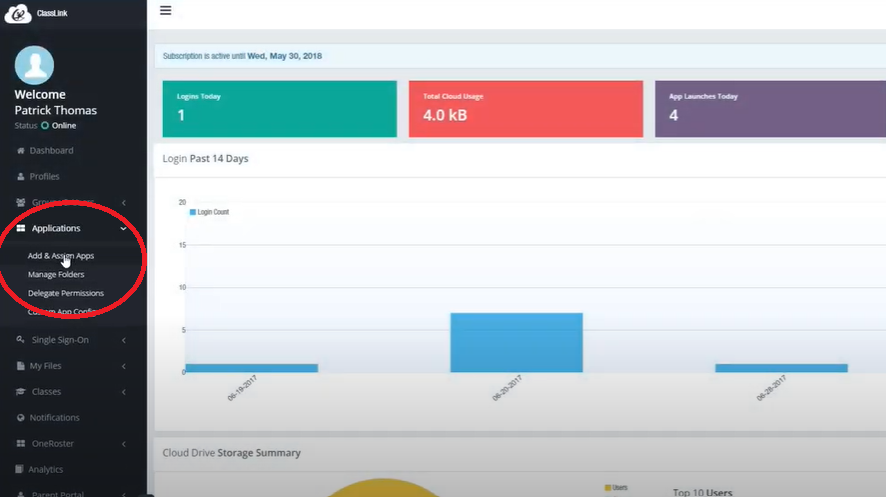Click the 06-19-2017 login bar

tap(251, 368)
